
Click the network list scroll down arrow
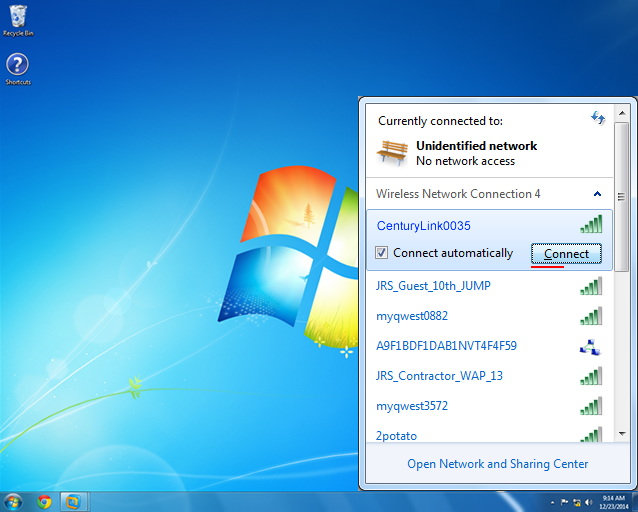pyautogui.click(x=622, y=434)
